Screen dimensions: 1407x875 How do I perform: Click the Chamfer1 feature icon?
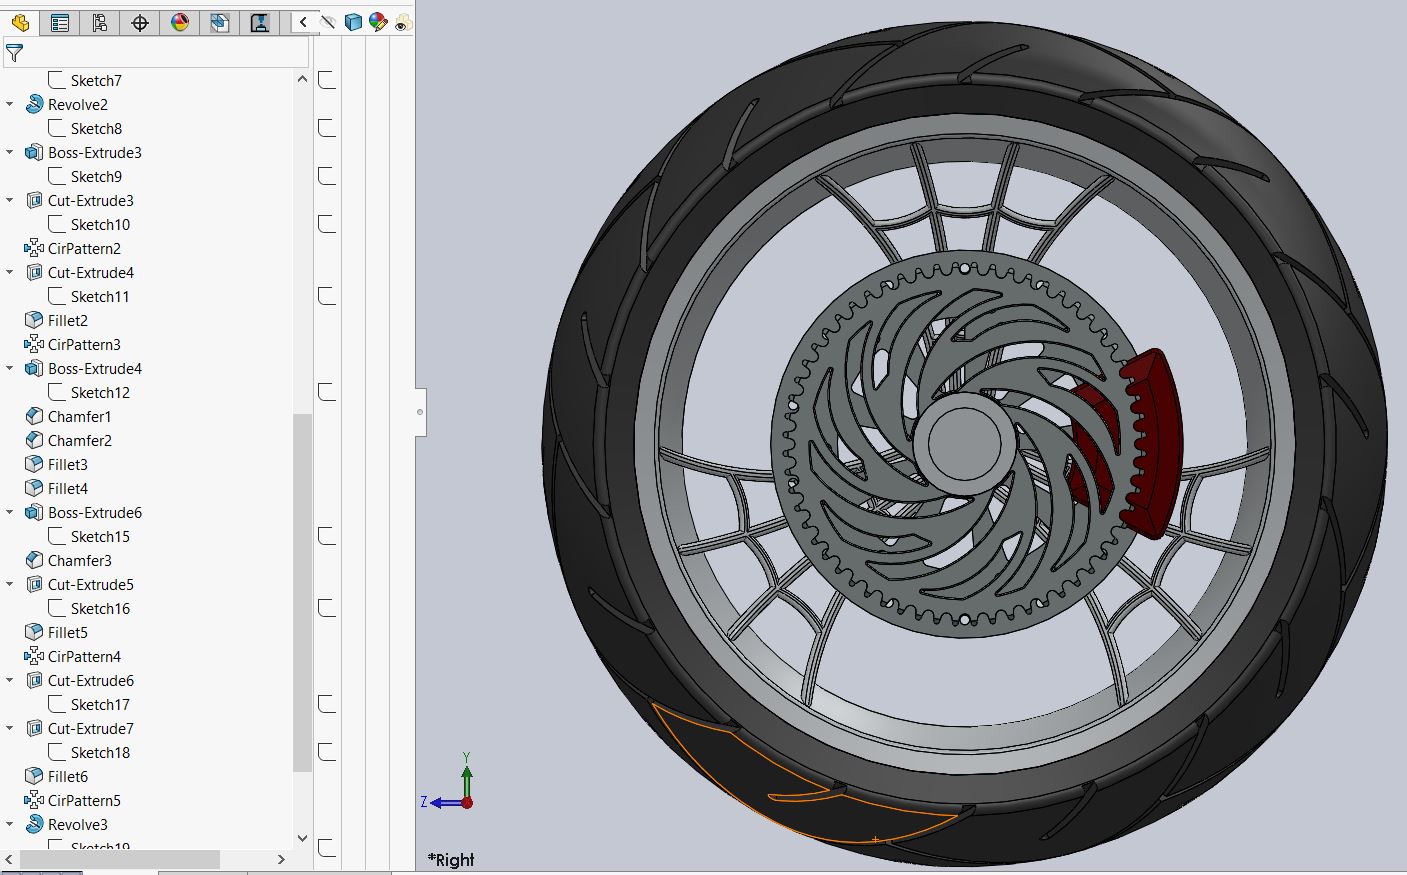pos(34,416)
